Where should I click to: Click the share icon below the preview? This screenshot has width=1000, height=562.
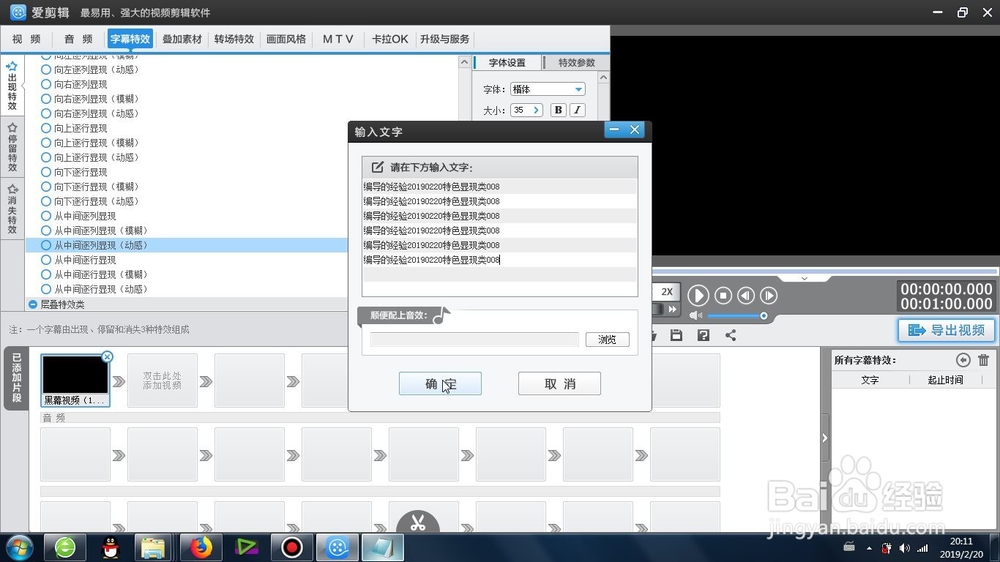pyautogui.click(x=730, y=335)
